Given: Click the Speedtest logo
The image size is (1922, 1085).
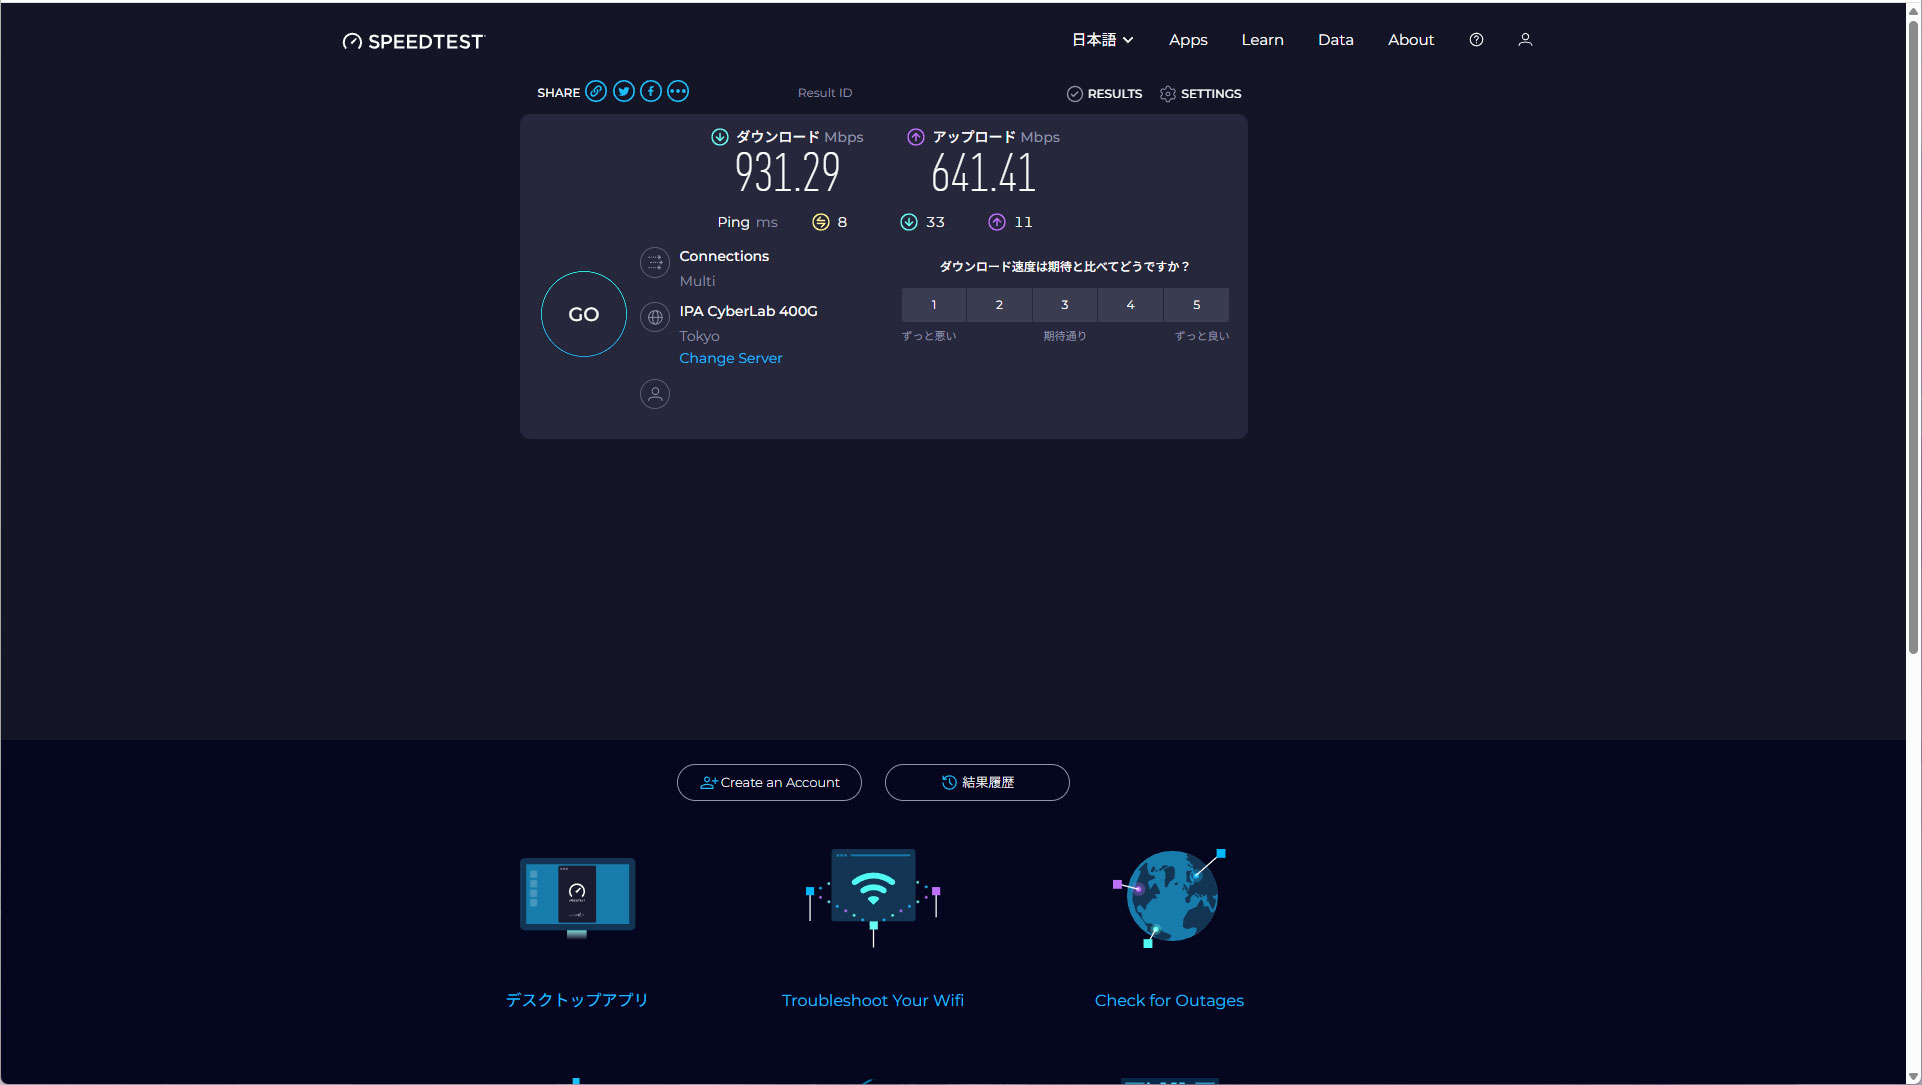Looking at the screenshot, I should pos(413,41).
